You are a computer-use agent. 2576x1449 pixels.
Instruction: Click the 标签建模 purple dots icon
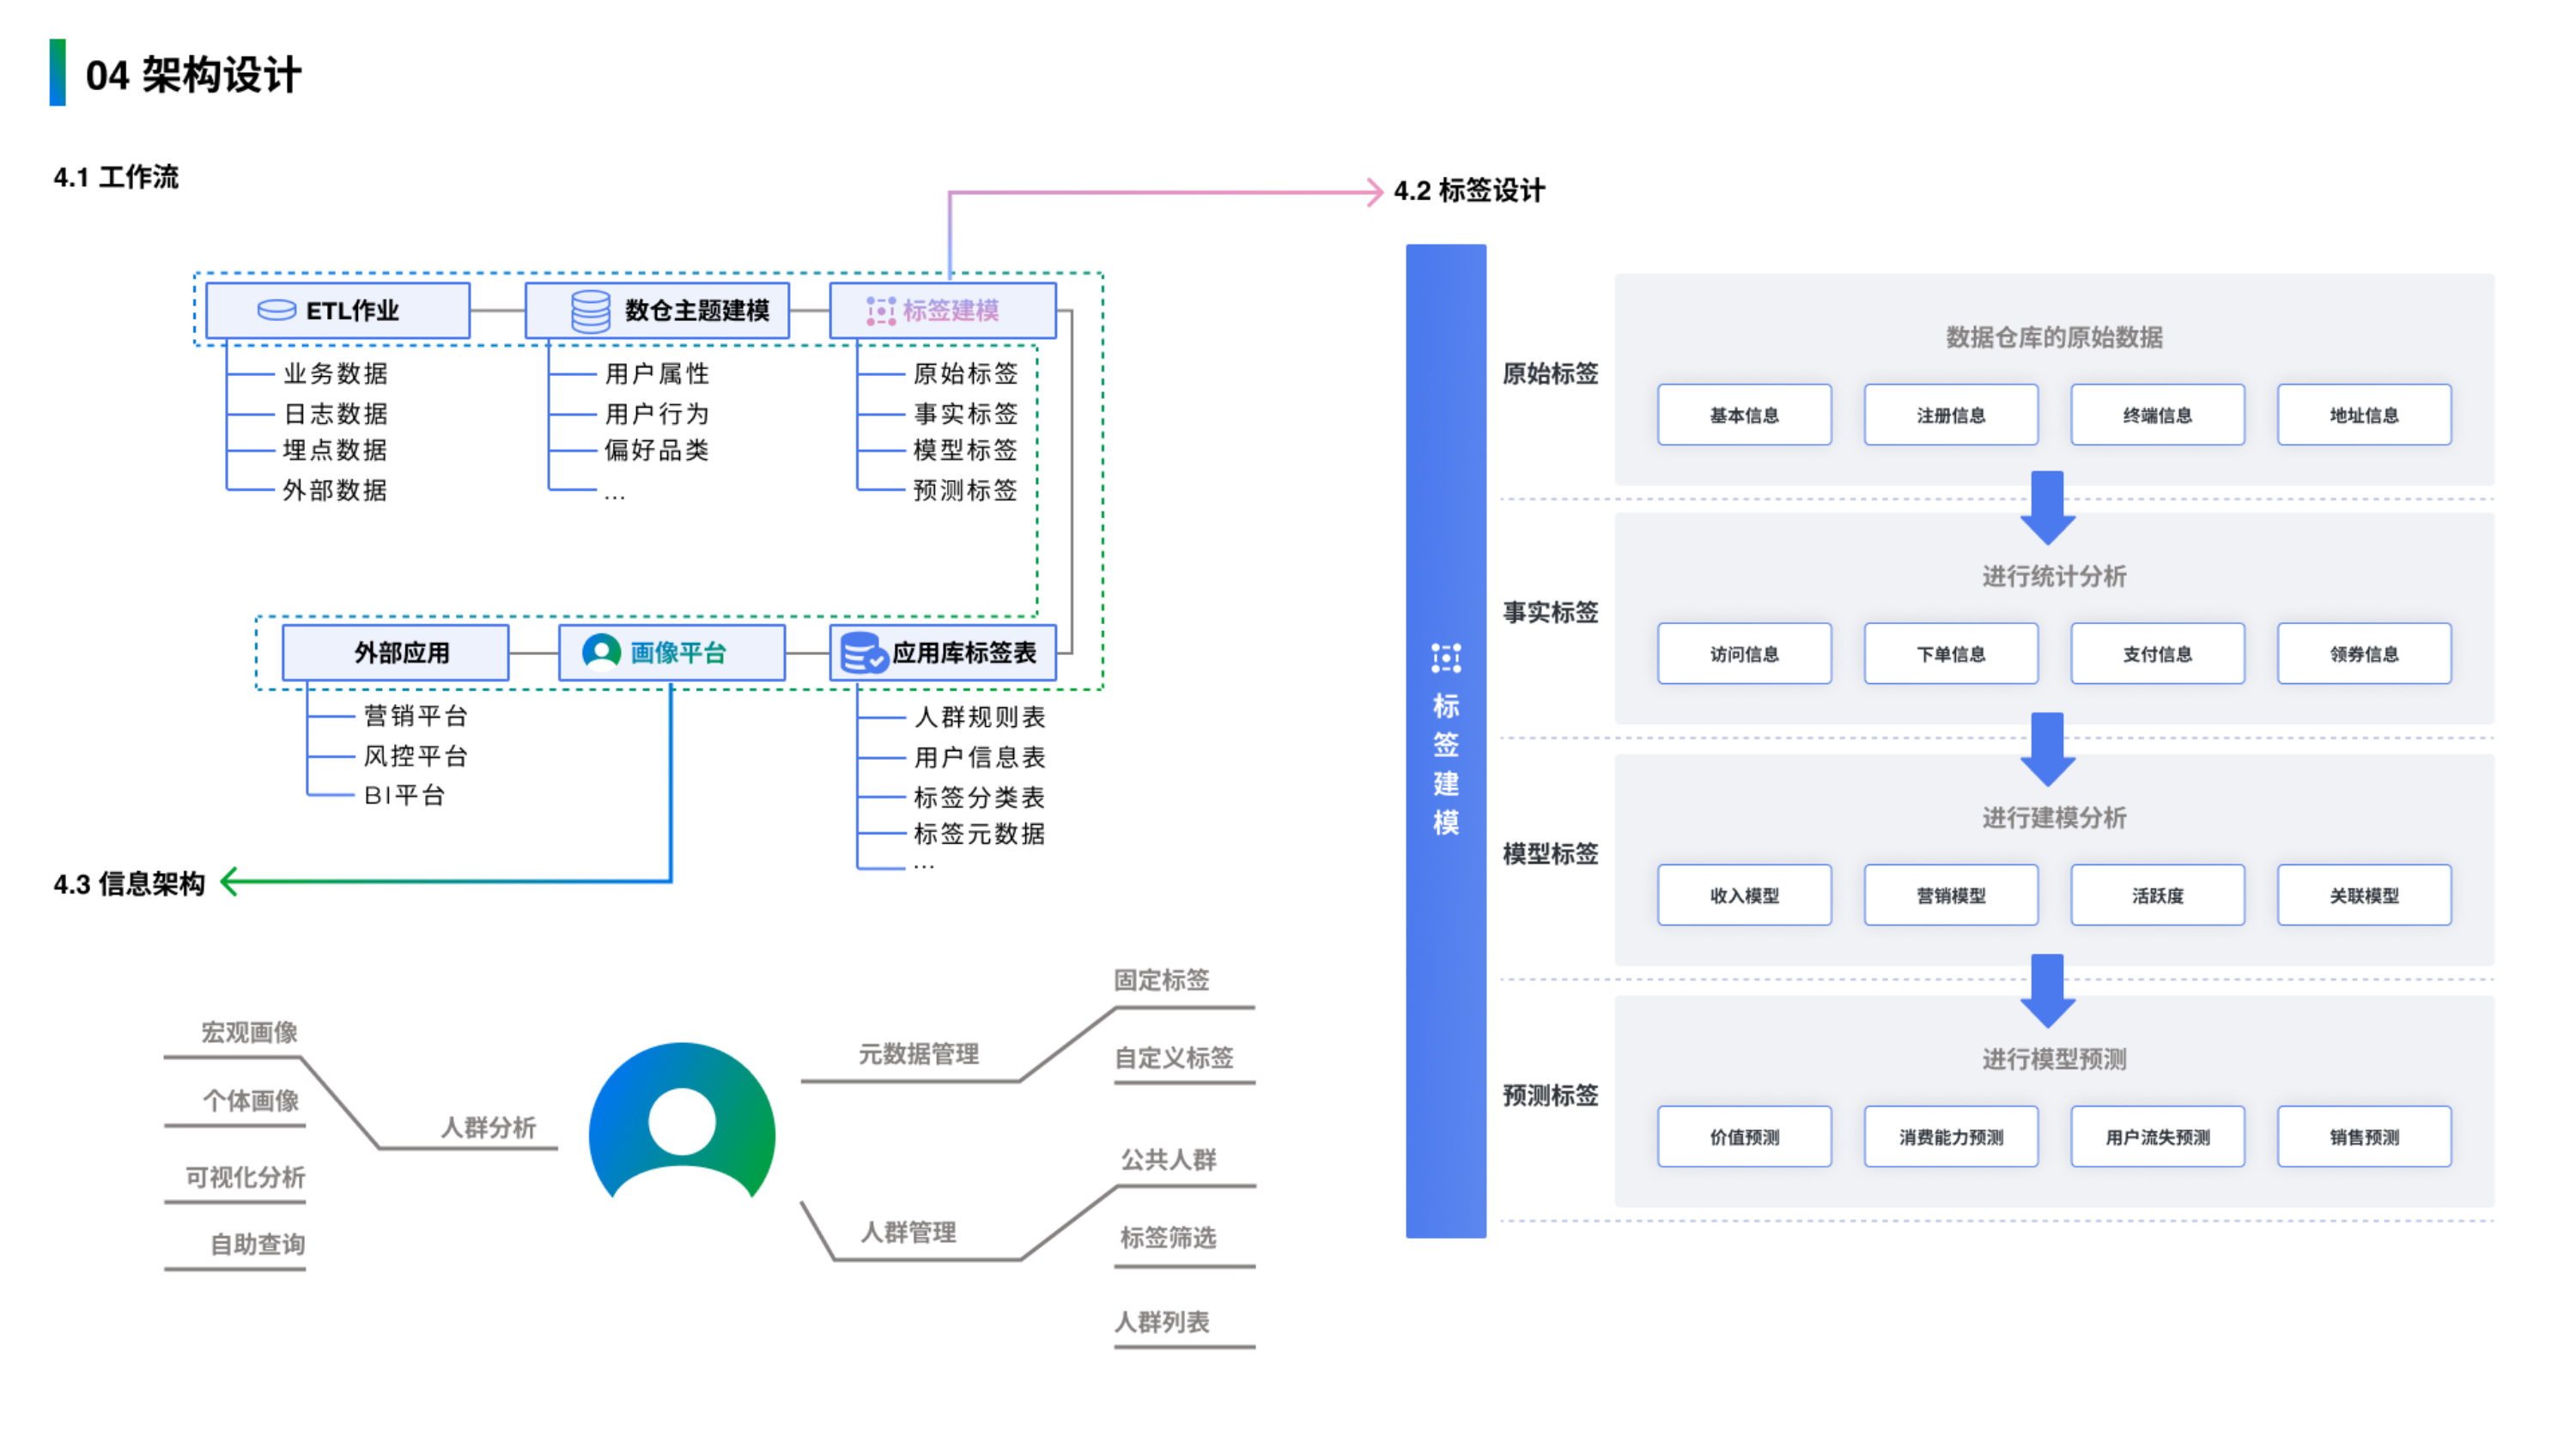click(880, 311)
